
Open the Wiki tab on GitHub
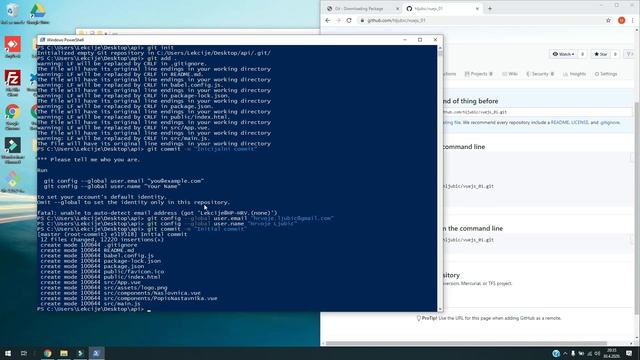point(510,74)
